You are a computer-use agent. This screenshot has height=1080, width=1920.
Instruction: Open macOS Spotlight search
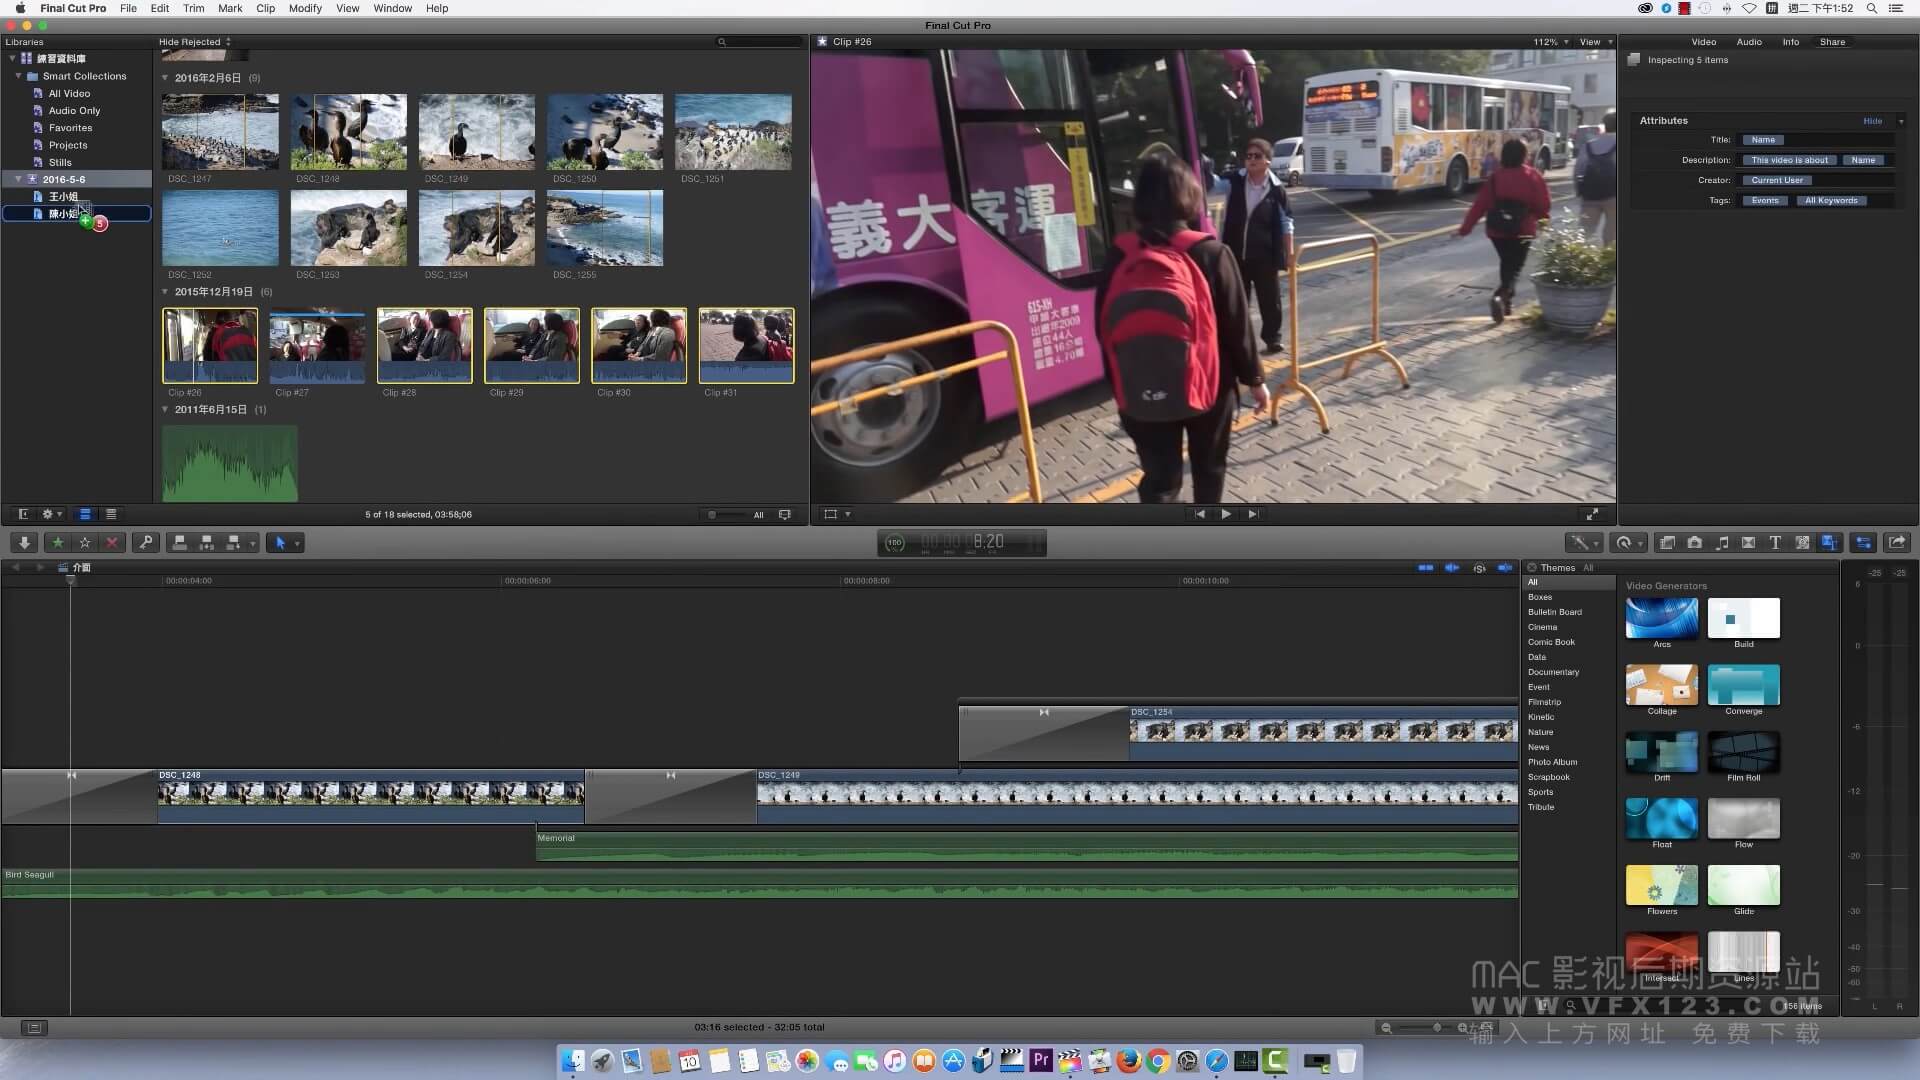1871,8
